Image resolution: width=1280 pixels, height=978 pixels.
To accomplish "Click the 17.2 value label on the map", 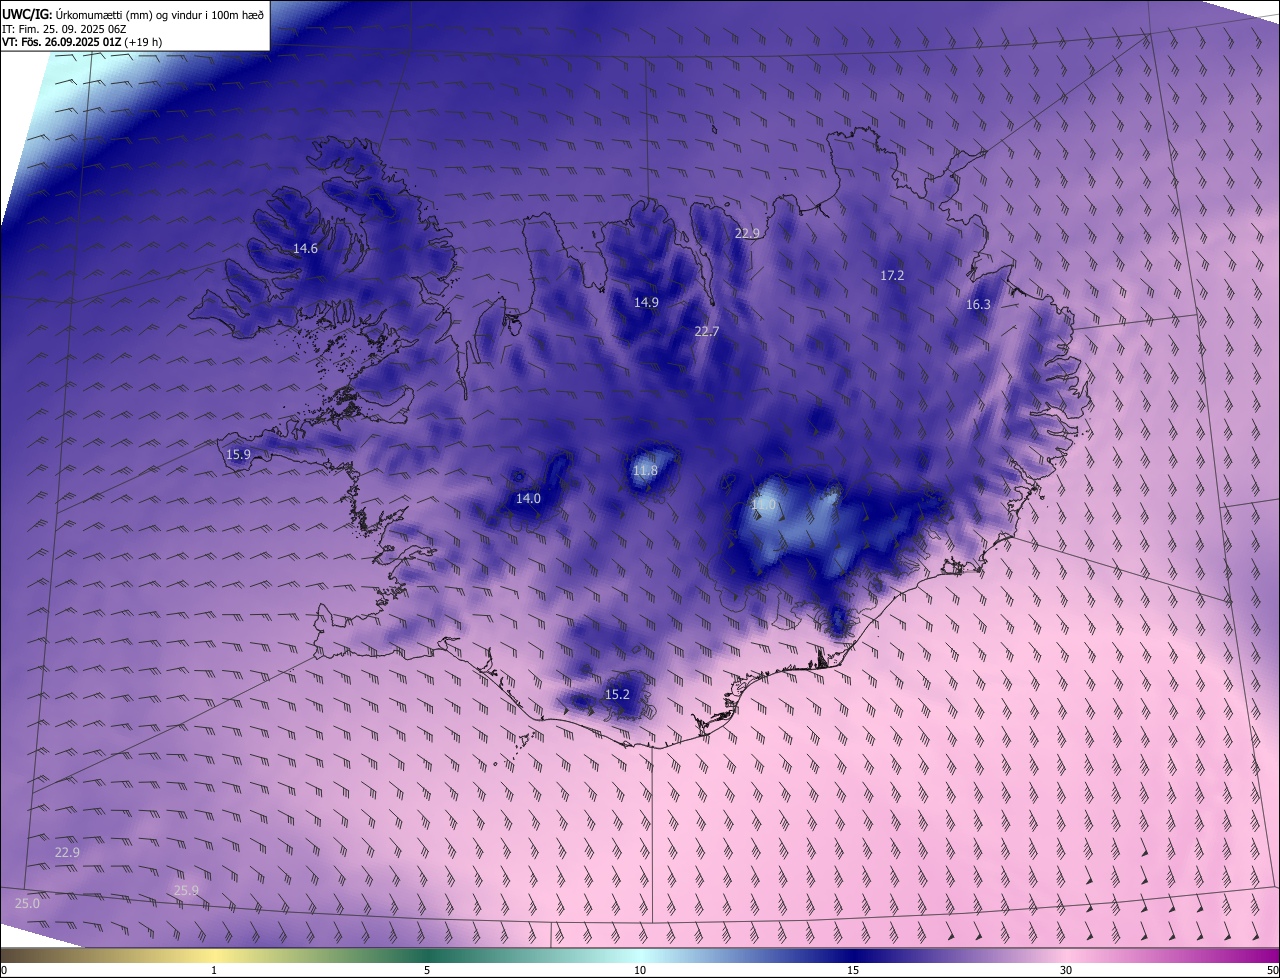I will pos(892,275).
